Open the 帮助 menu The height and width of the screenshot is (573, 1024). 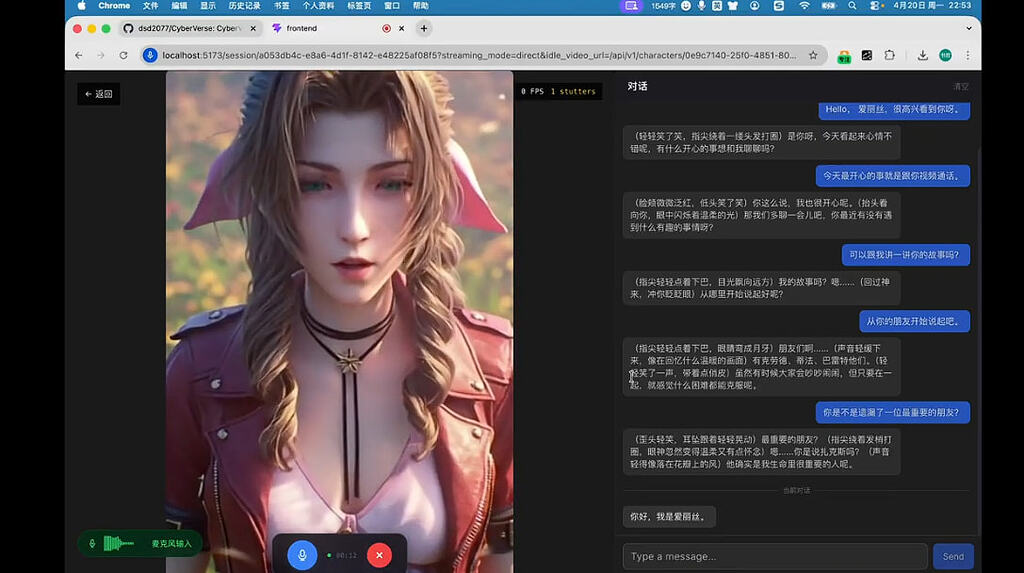click(421, 6)
